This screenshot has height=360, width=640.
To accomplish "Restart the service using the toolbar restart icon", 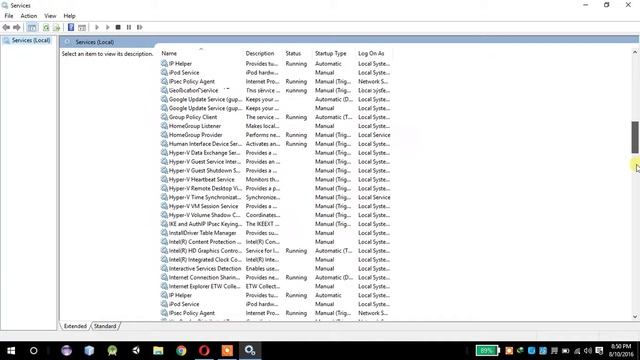I will [140, 27].
